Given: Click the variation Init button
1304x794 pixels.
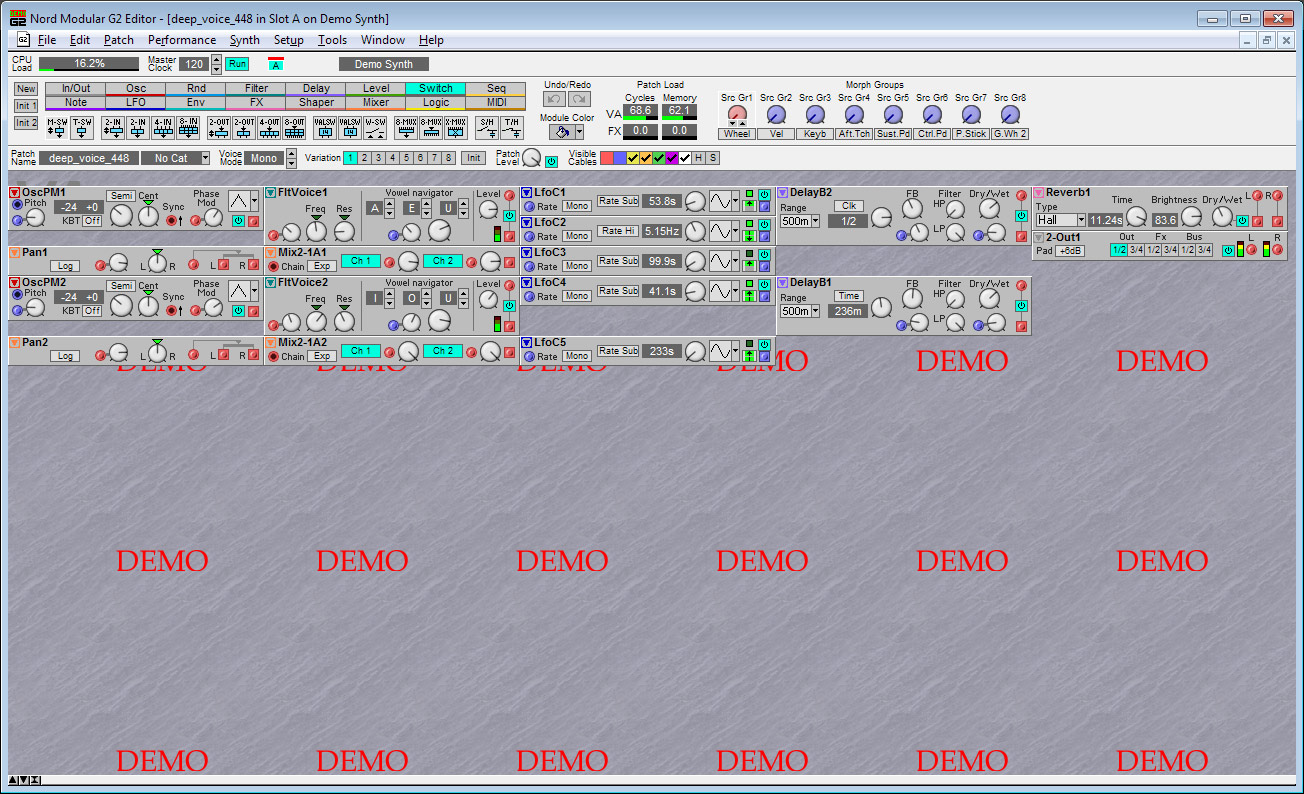Looking at the screenshot, I should pos(474,158).
